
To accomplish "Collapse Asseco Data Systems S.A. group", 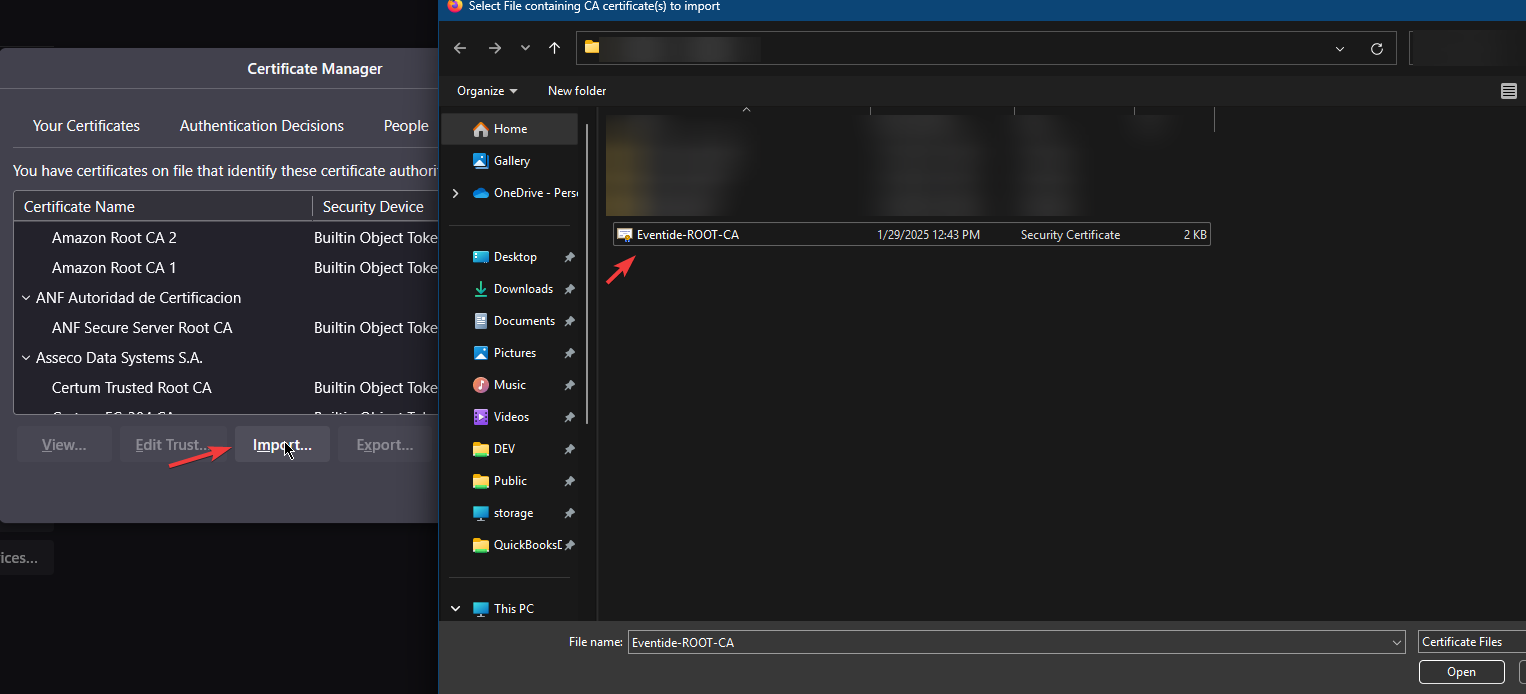I will click(26, 358).
